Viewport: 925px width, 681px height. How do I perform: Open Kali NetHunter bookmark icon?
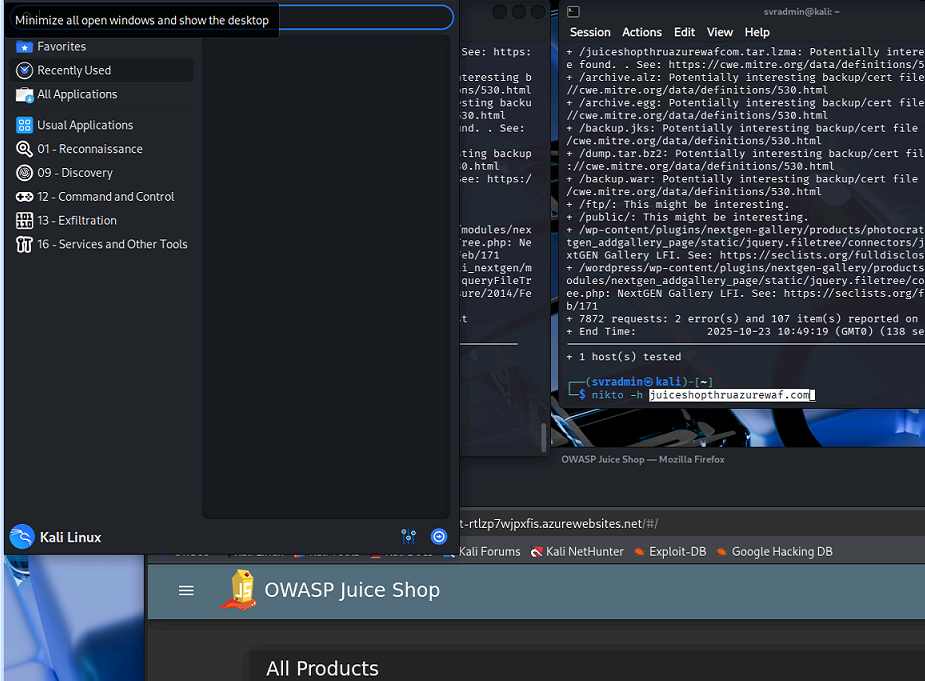536,552
